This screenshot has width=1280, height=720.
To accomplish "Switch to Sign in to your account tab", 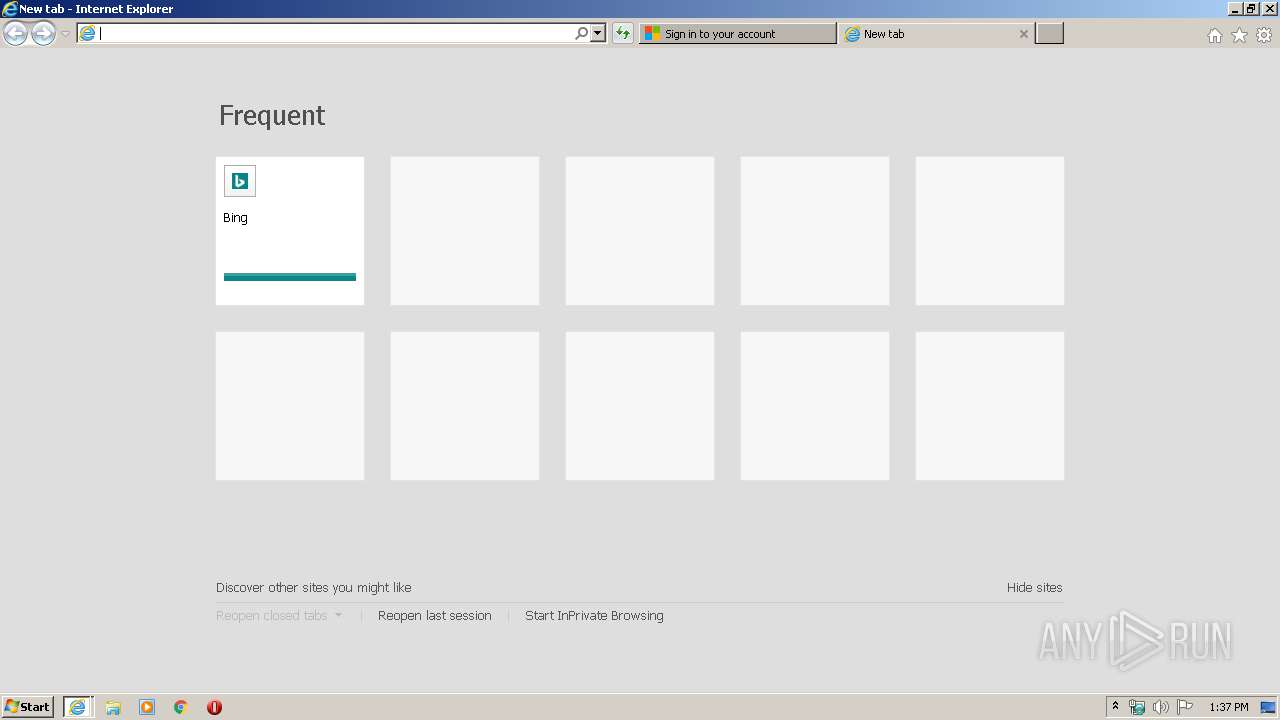I will 737,34.
